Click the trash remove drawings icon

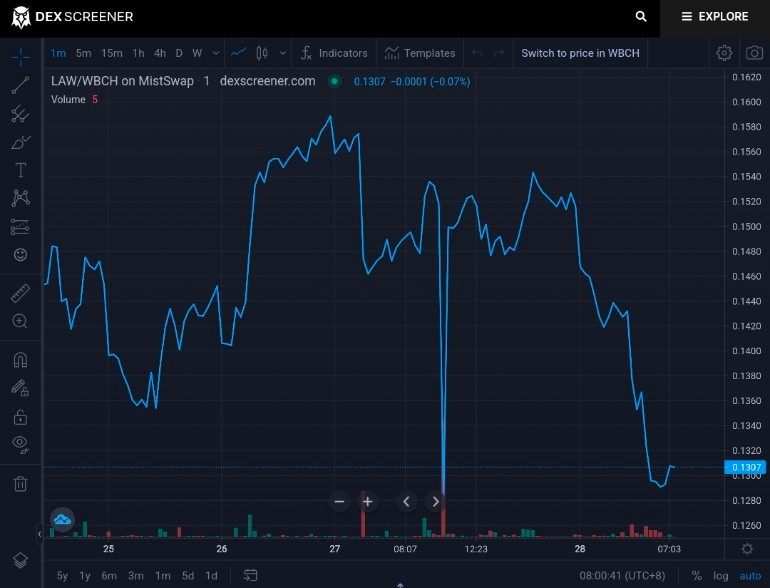[20, 484]
